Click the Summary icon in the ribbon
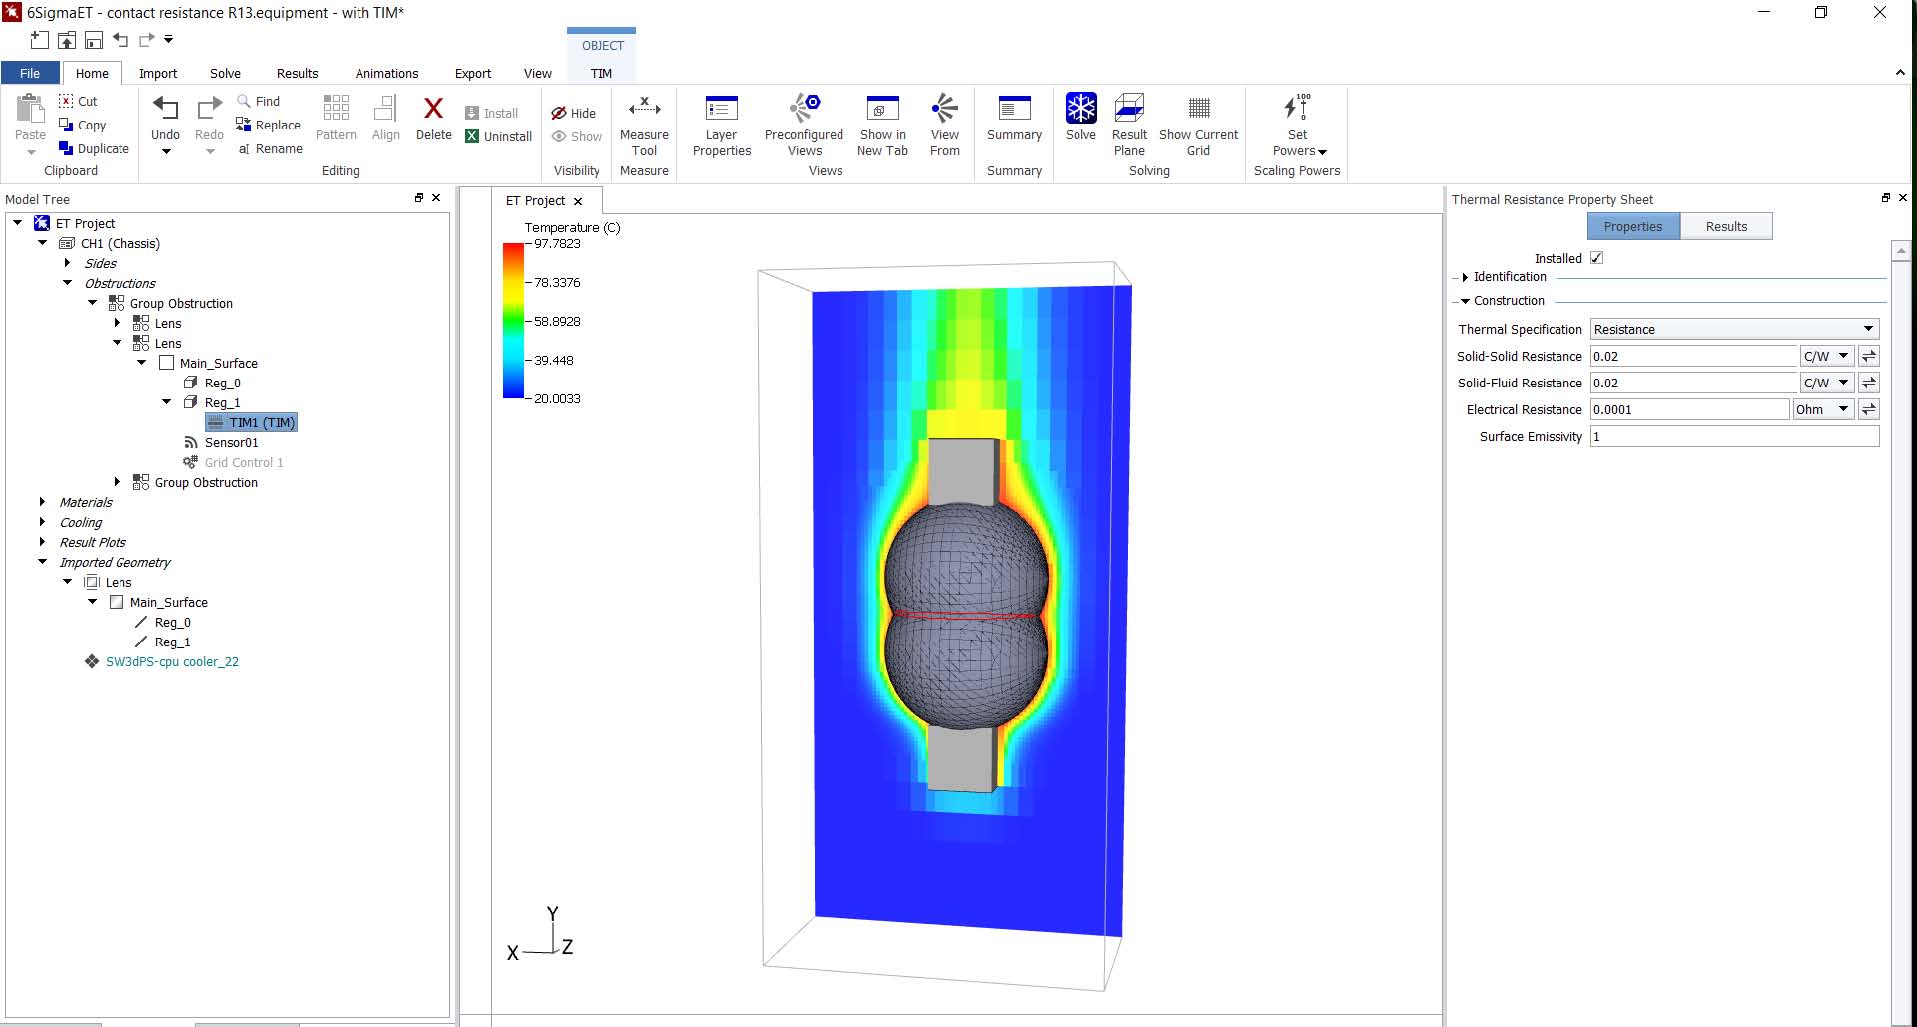The image size is (1917, 1027). click(x=1014, y=109)
